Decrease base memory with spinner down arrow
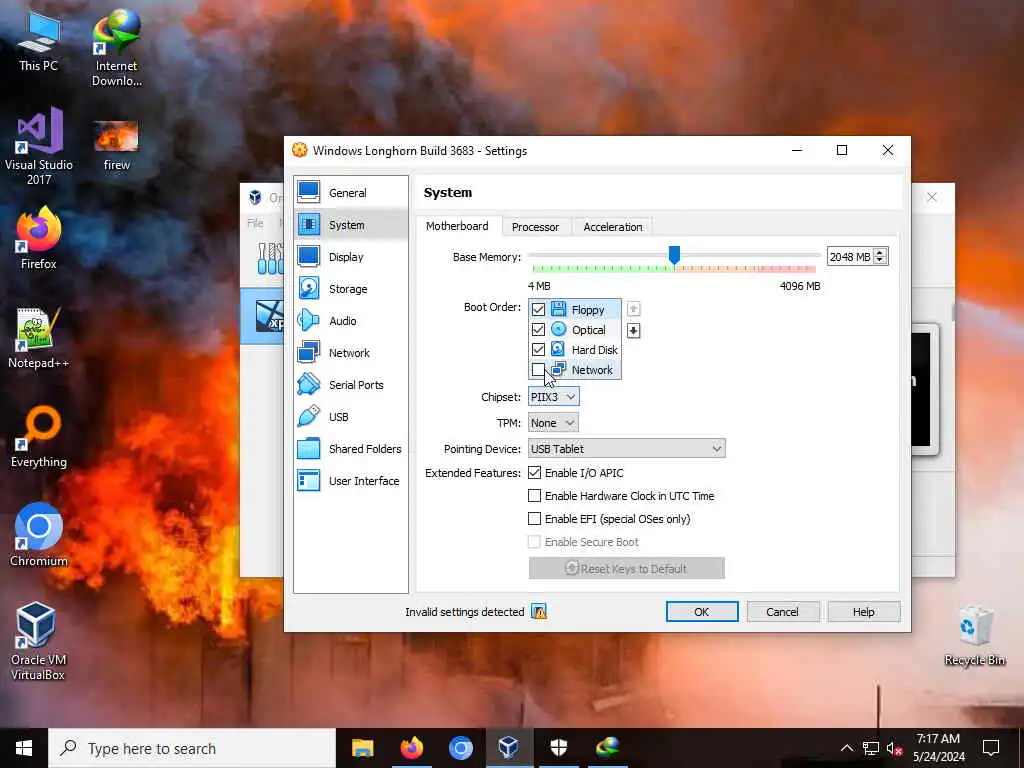This screenshot has height=768, width=1024. [880, 260]
